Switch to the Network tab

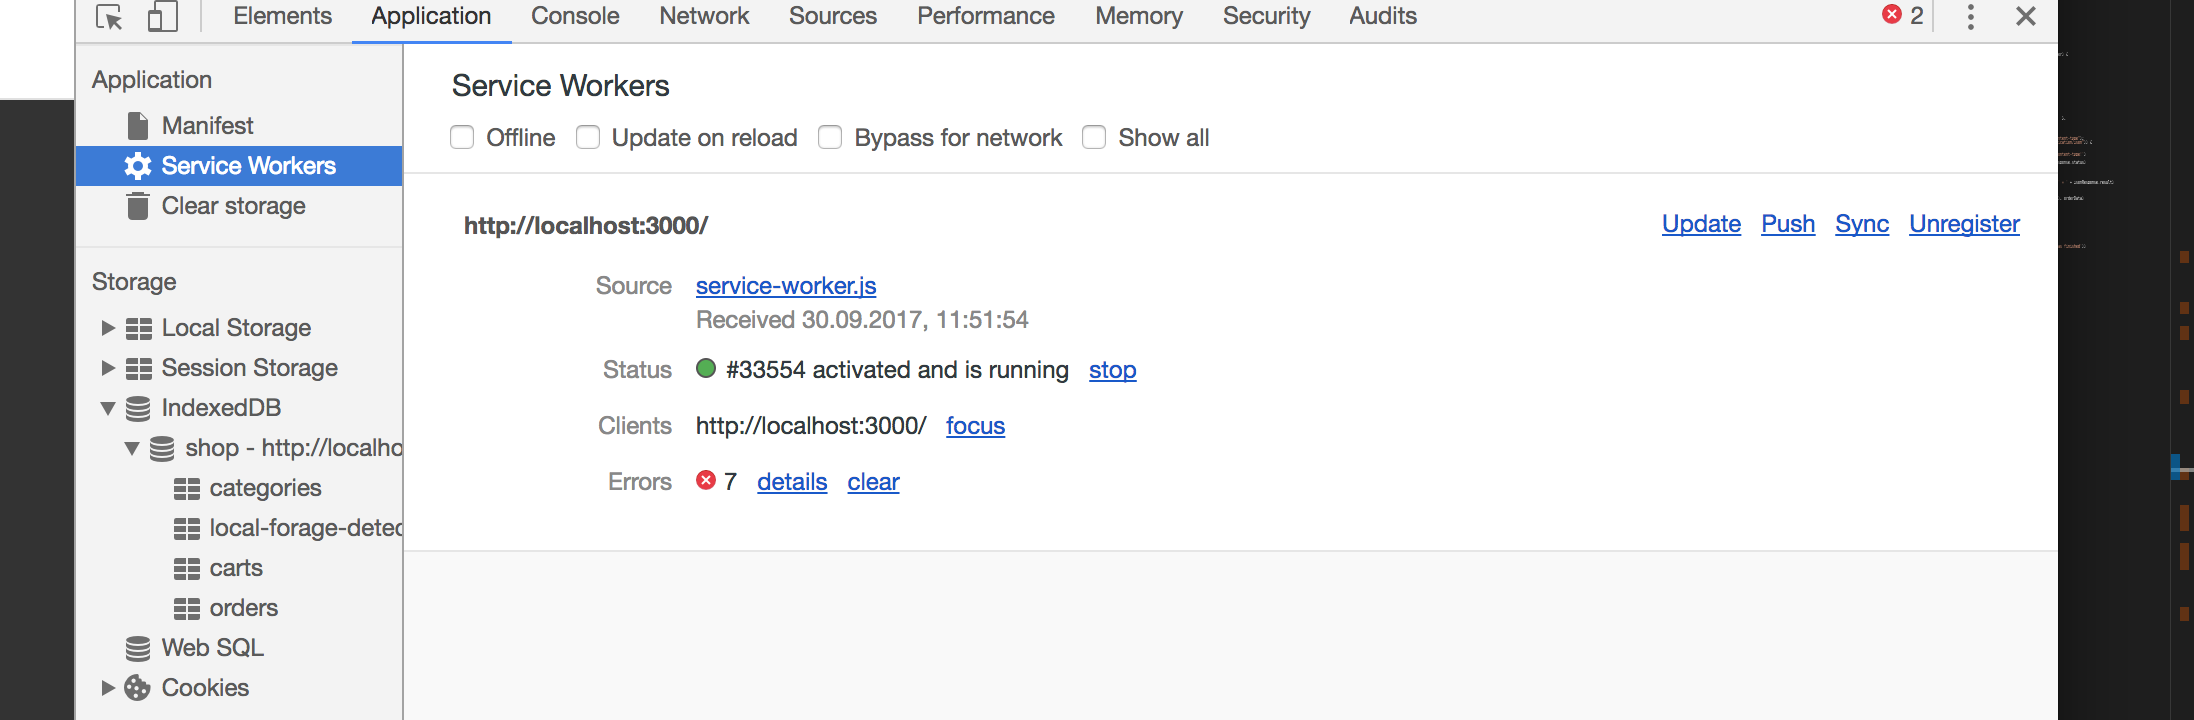coord(704,16)
